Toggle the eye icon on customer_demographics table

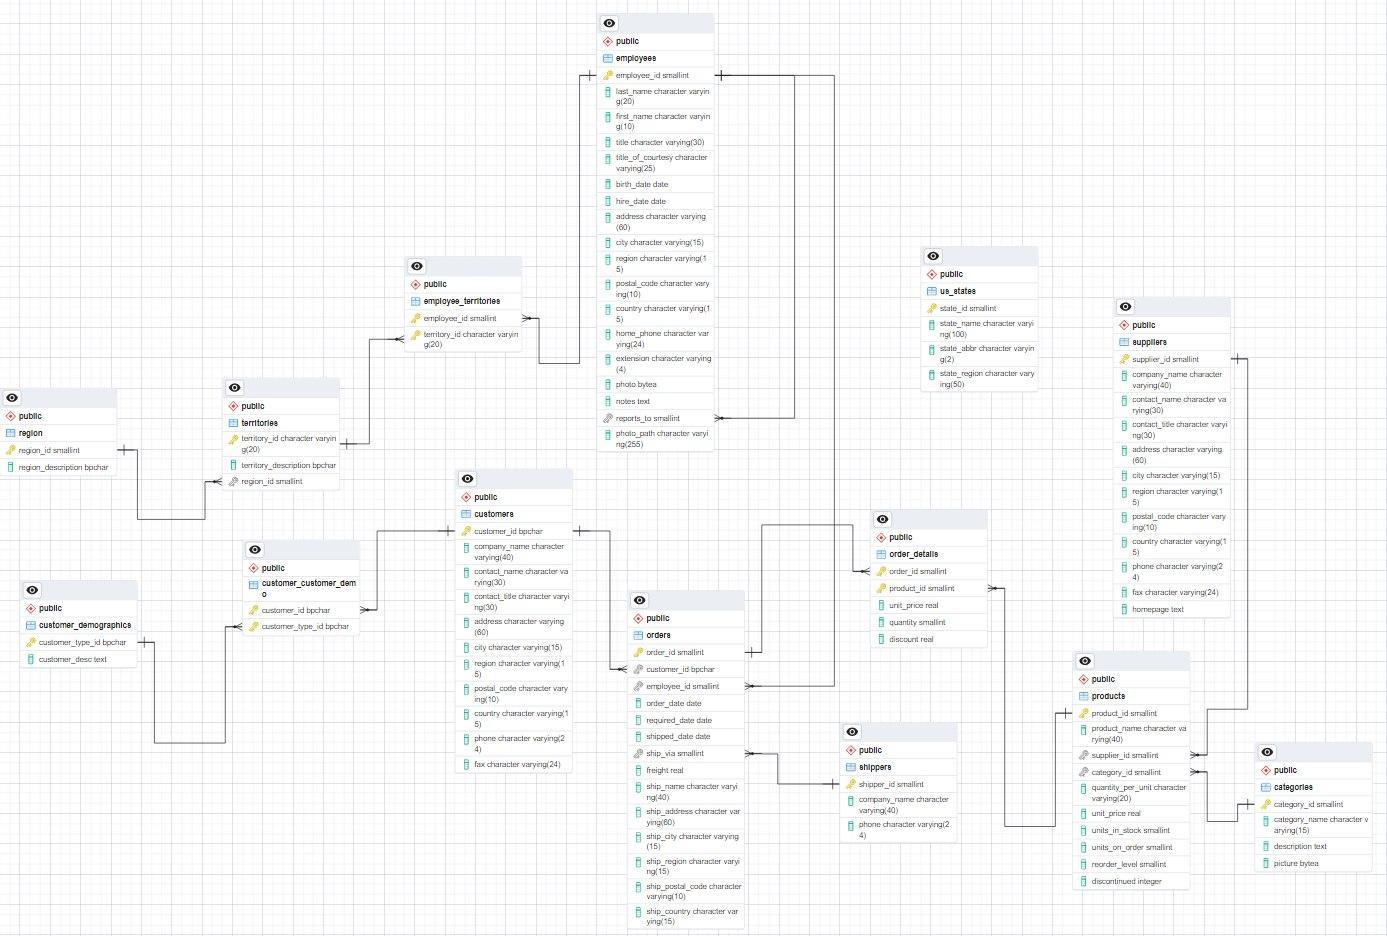coord(32,590)
